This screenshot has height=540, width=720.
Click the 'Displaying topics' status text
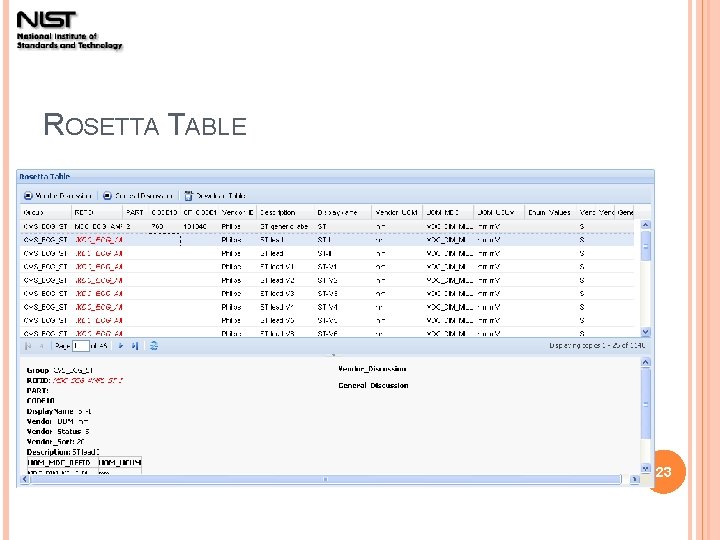pyautogui.click(x=597, y=345)
